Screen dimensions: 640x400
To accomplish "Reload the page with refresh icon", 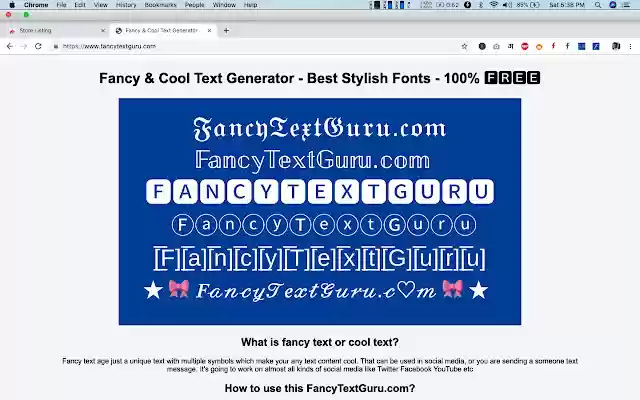I will click(x=38, y=46).
